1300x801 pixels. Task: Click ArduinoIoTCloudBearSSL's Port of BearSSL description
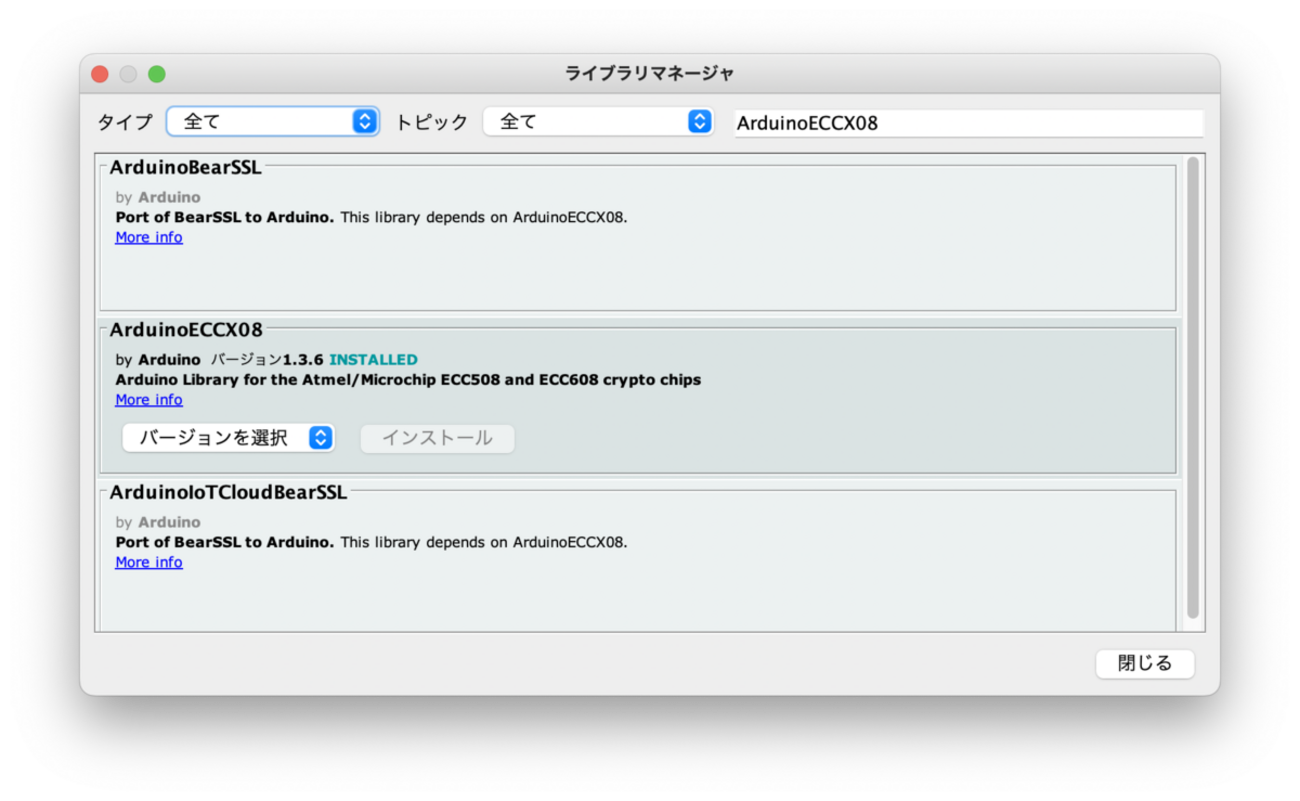[x=371, y=542]
